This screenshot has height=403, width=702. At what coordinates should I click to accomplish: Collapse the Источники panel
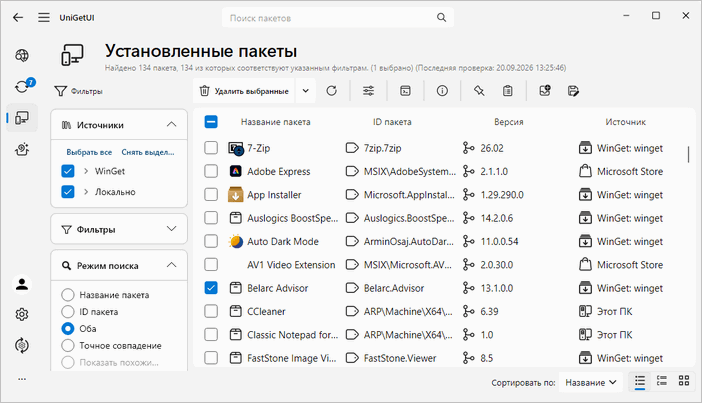[x=171, y=124]
